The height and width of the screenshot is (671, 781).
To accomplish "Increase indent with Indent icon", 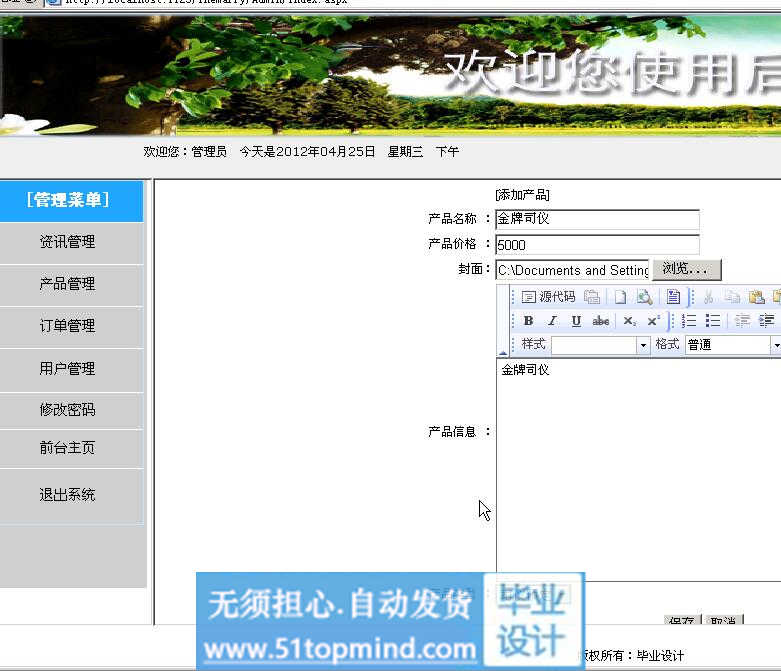I will pos(766,321).
